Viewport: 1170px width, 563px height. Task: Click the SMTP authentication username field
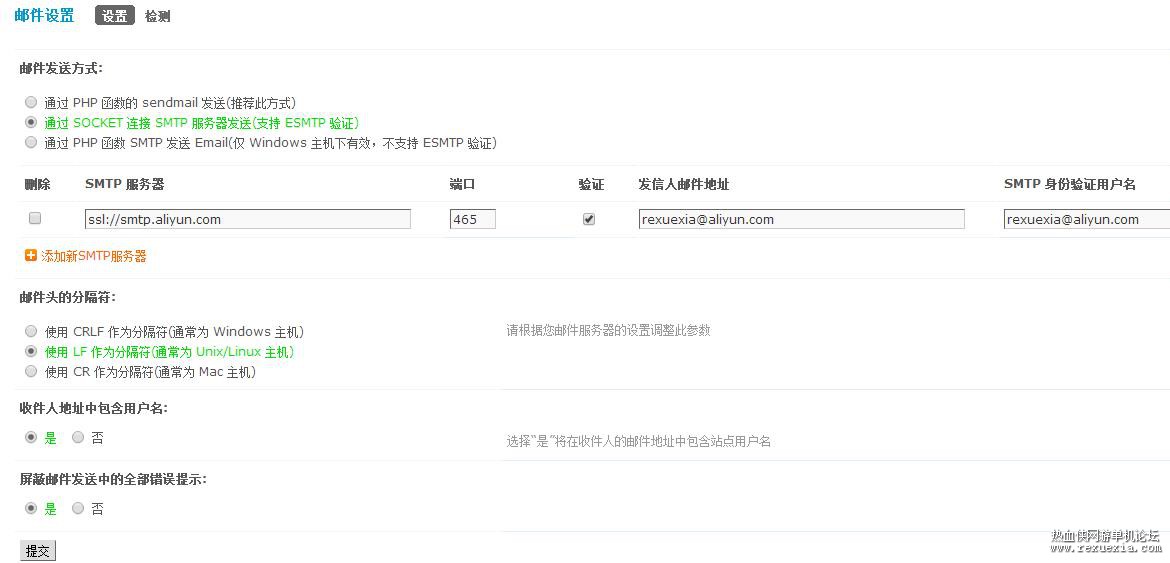(x=1086, y=219)
